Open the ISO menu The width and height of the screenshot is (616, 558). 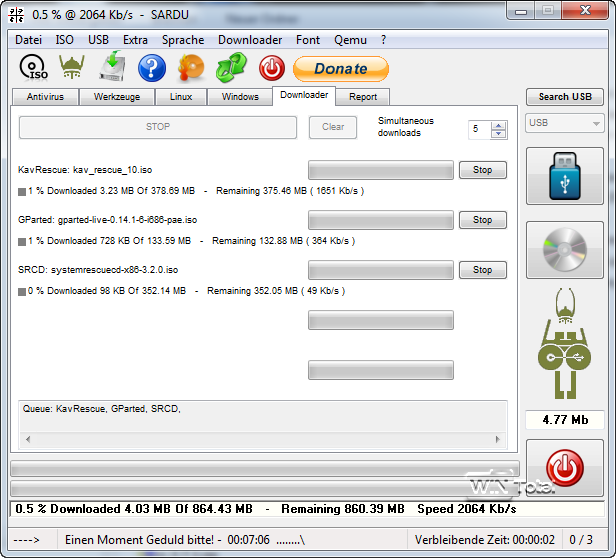click(64, 40)
